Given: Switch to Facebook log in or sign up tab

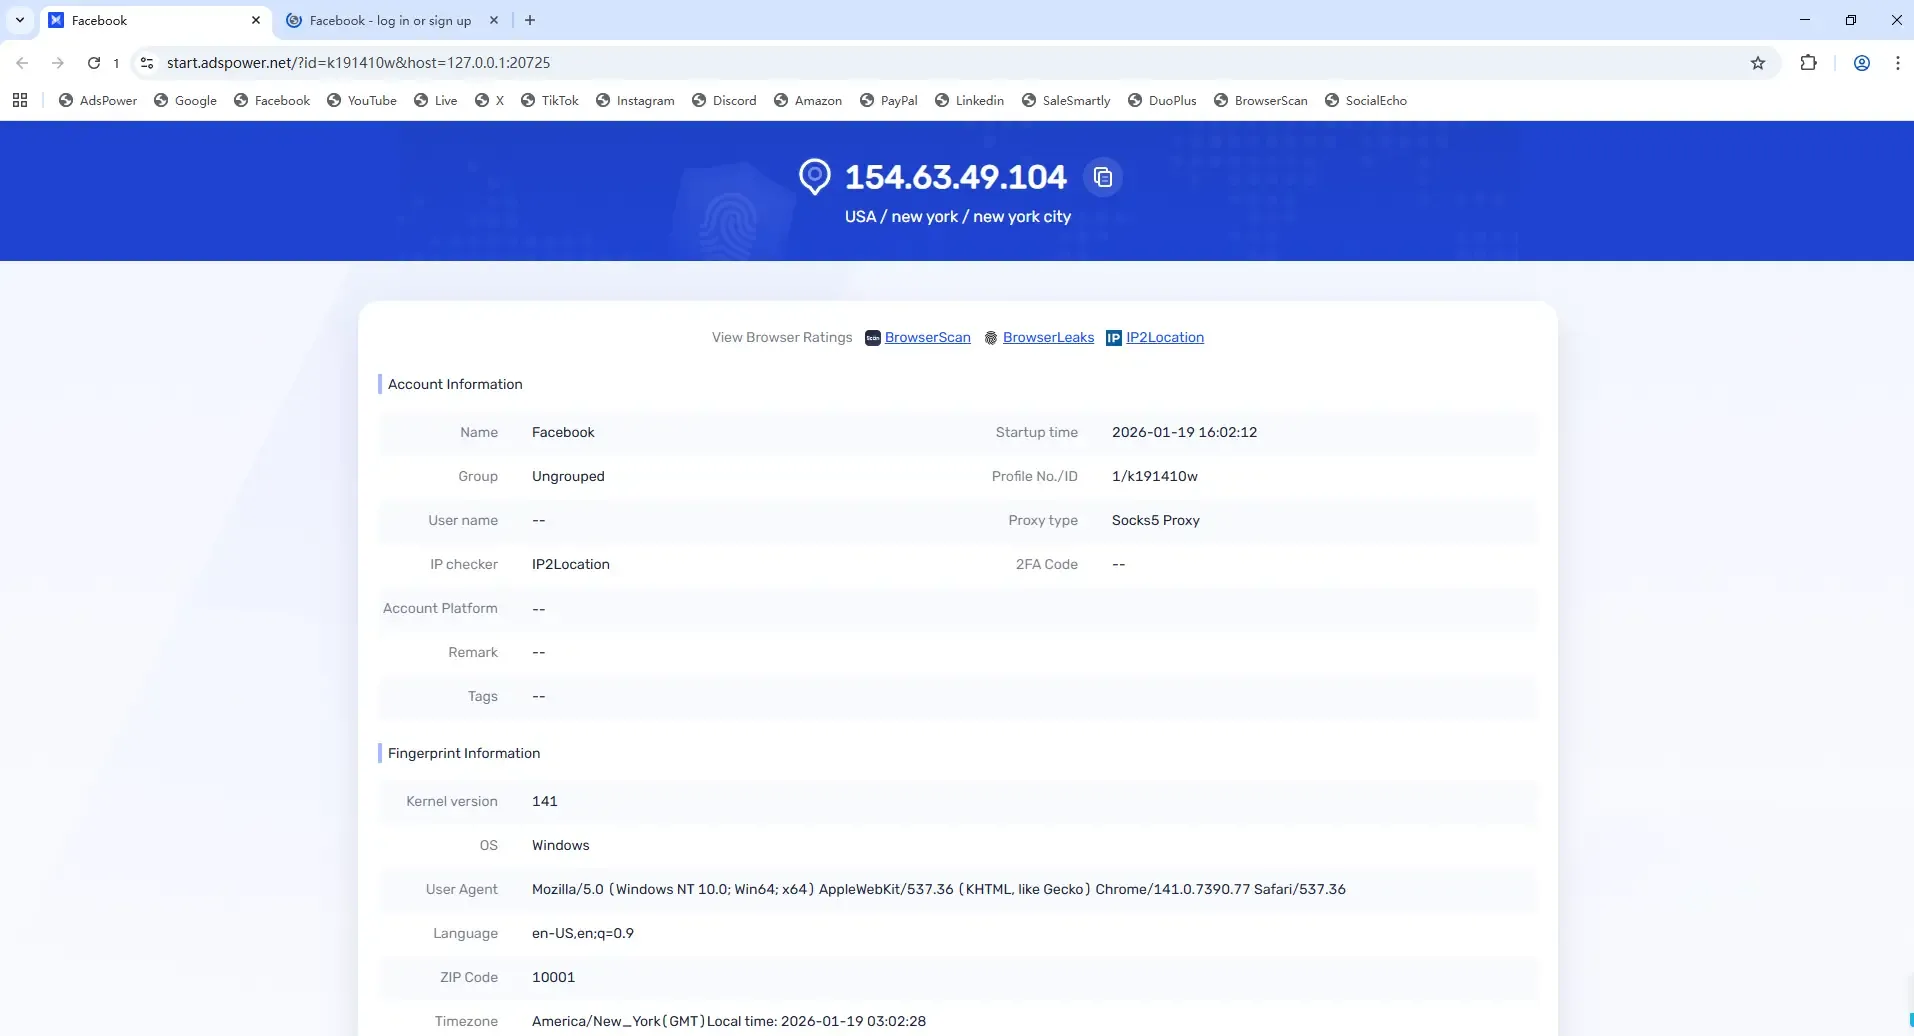Looking at the screenshot, I should [389, 20].
